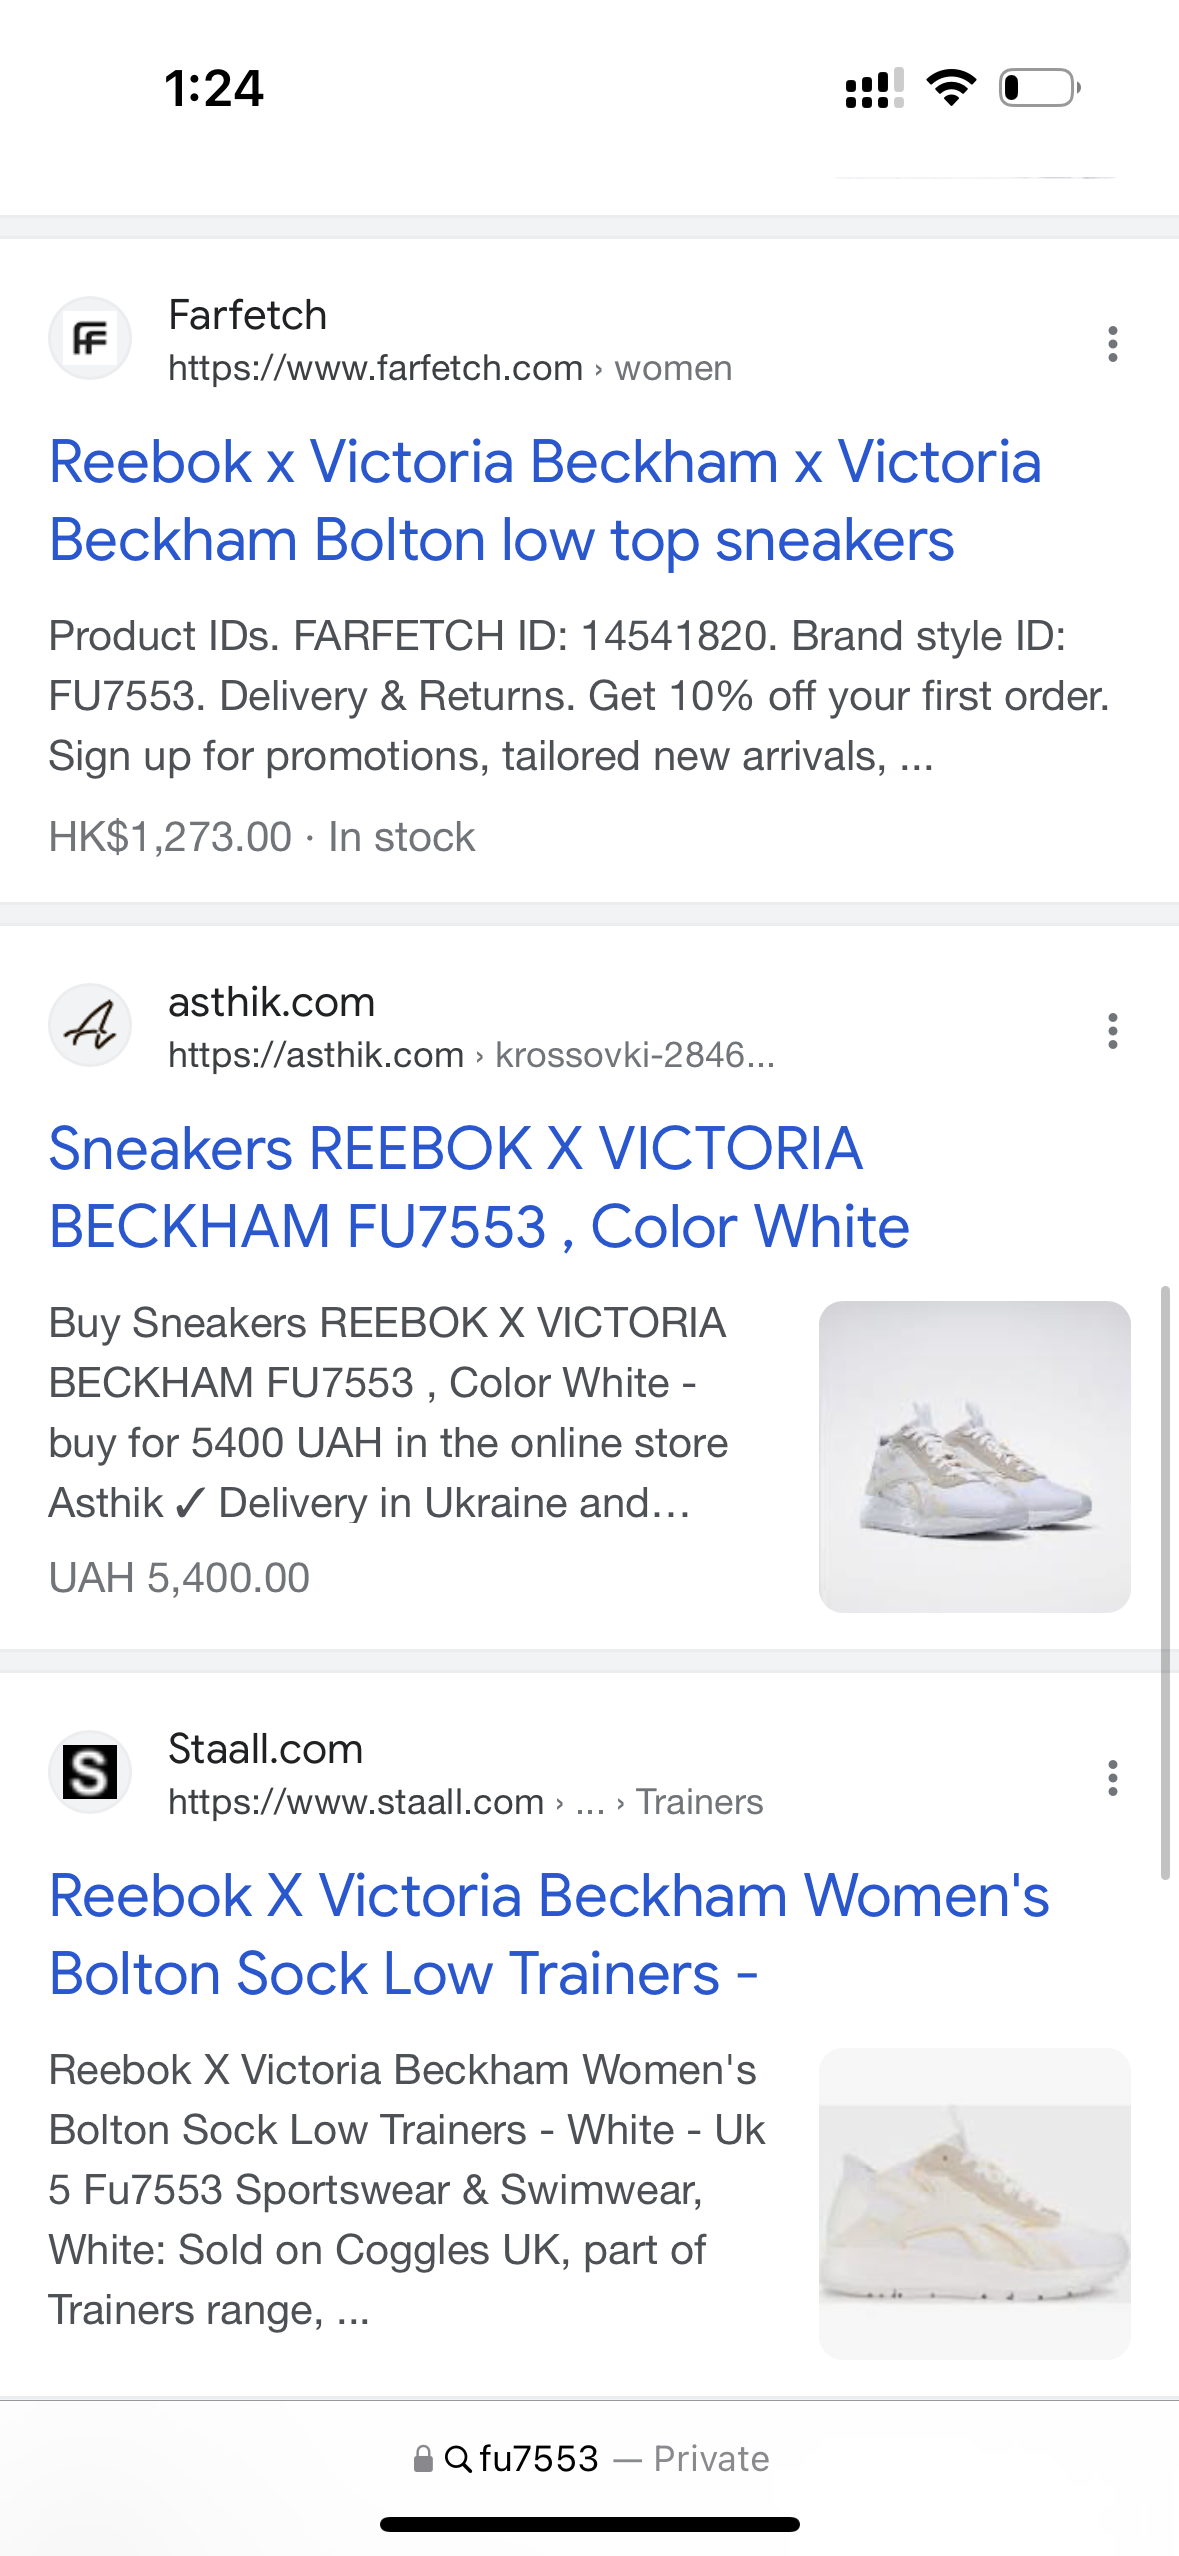The image size is (1179, 2556).
Task: Tap the search magnifier icon in address bar
Action: point(458,2458)
